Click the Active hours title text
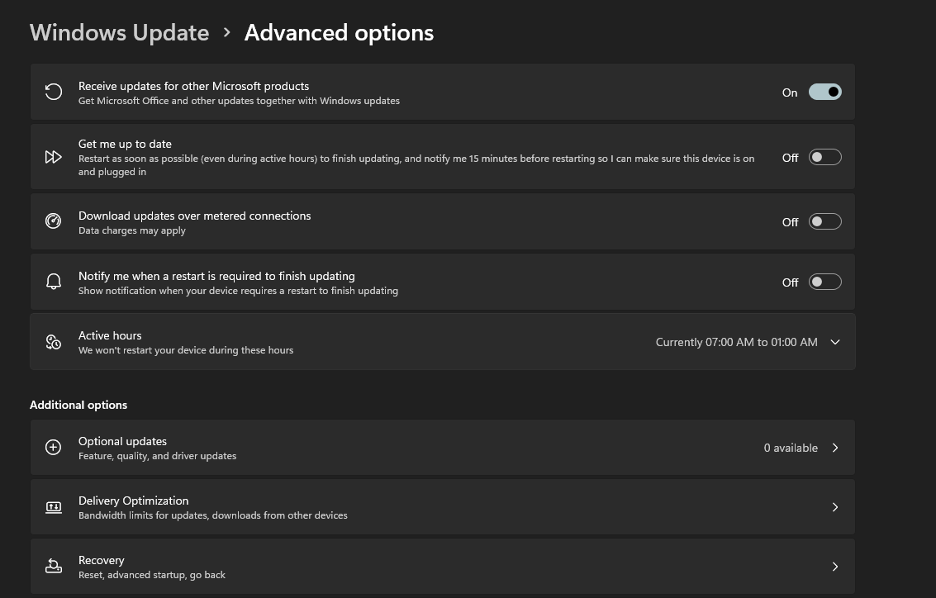This screenshot has height=598, width=936. click(110, 335)
